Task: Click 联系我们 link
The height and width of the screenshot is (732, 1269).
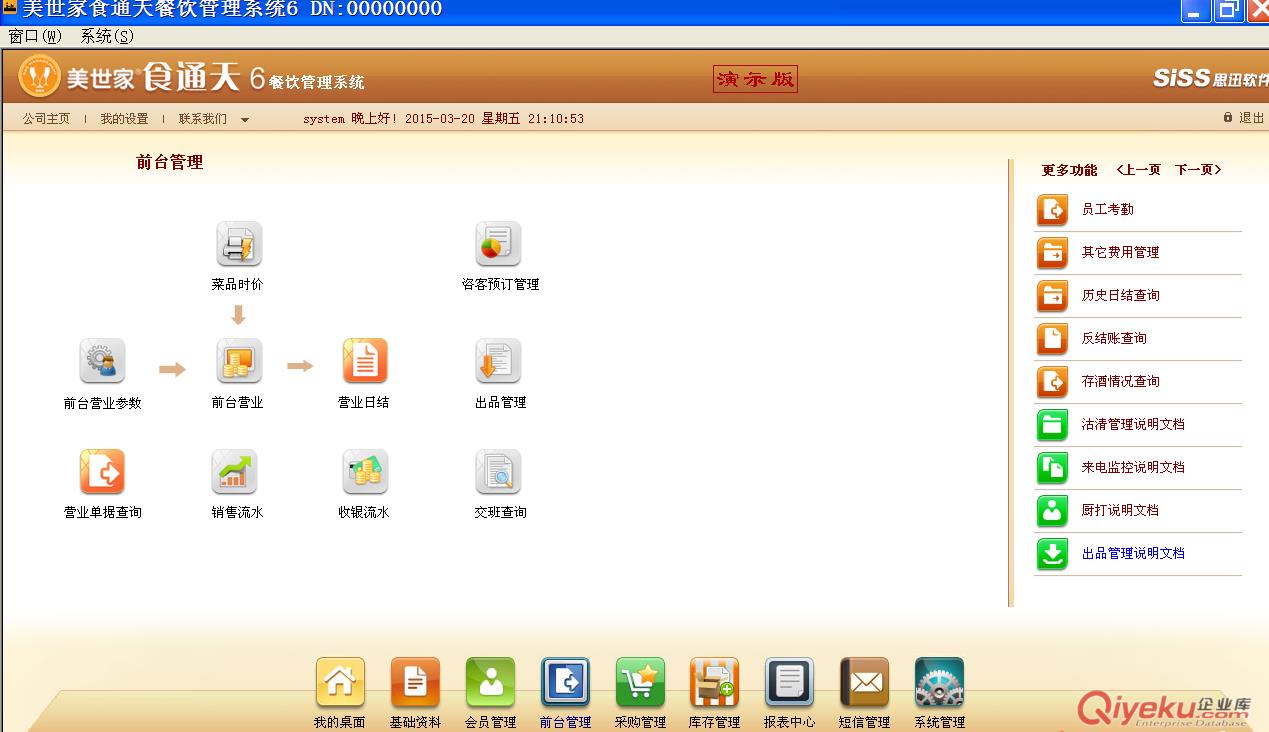Action: [x=203, y=118]
